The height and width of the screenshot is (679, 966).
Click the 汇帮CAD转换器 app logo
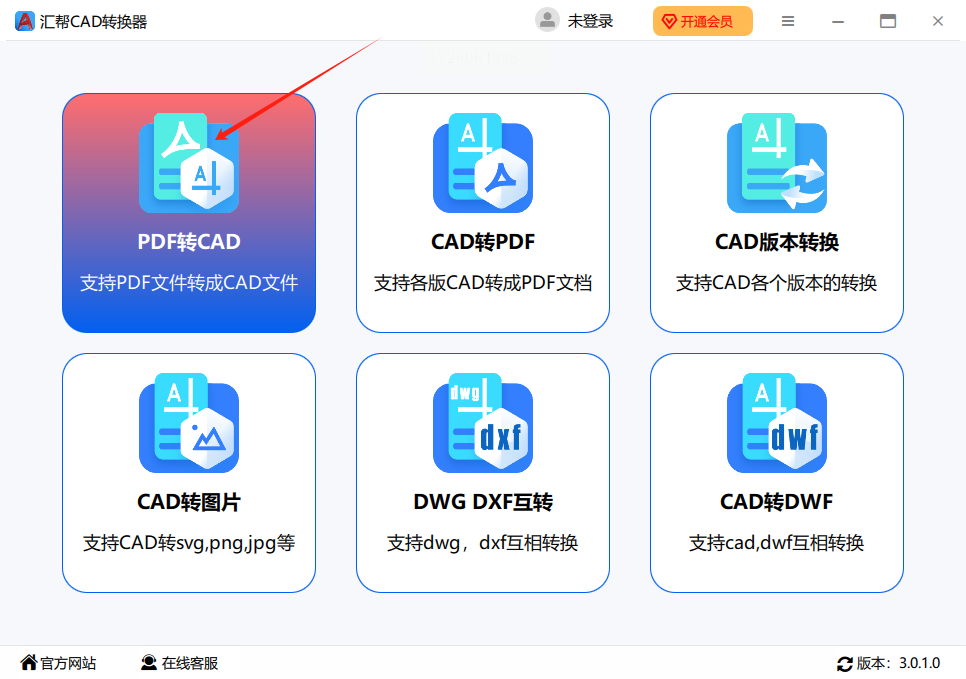(25, 21)
